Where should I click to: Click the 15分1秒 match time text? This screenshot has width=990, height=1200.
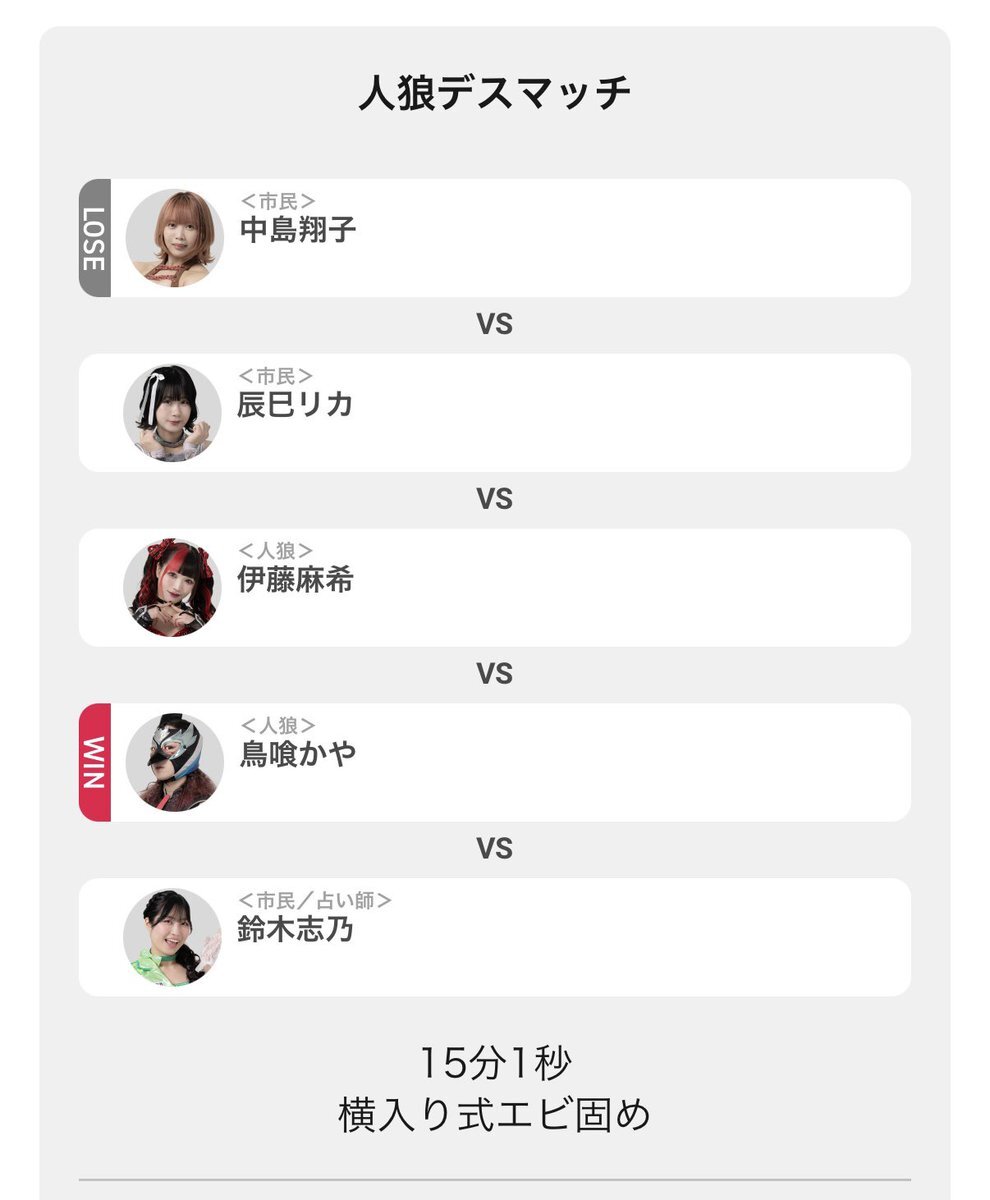coord(495,1063)
